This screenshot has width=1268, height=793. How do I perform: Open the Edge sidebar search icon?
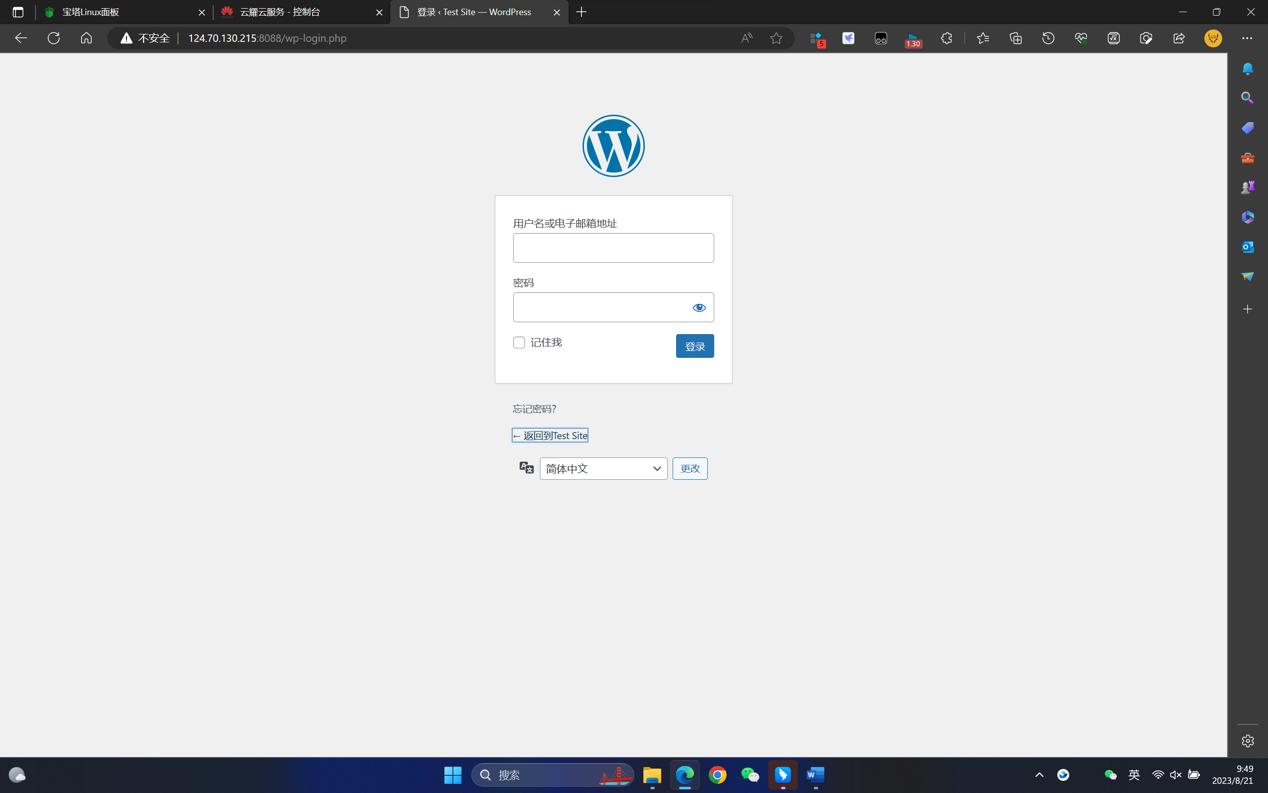pyautogui.click(x=1247, y=98)
